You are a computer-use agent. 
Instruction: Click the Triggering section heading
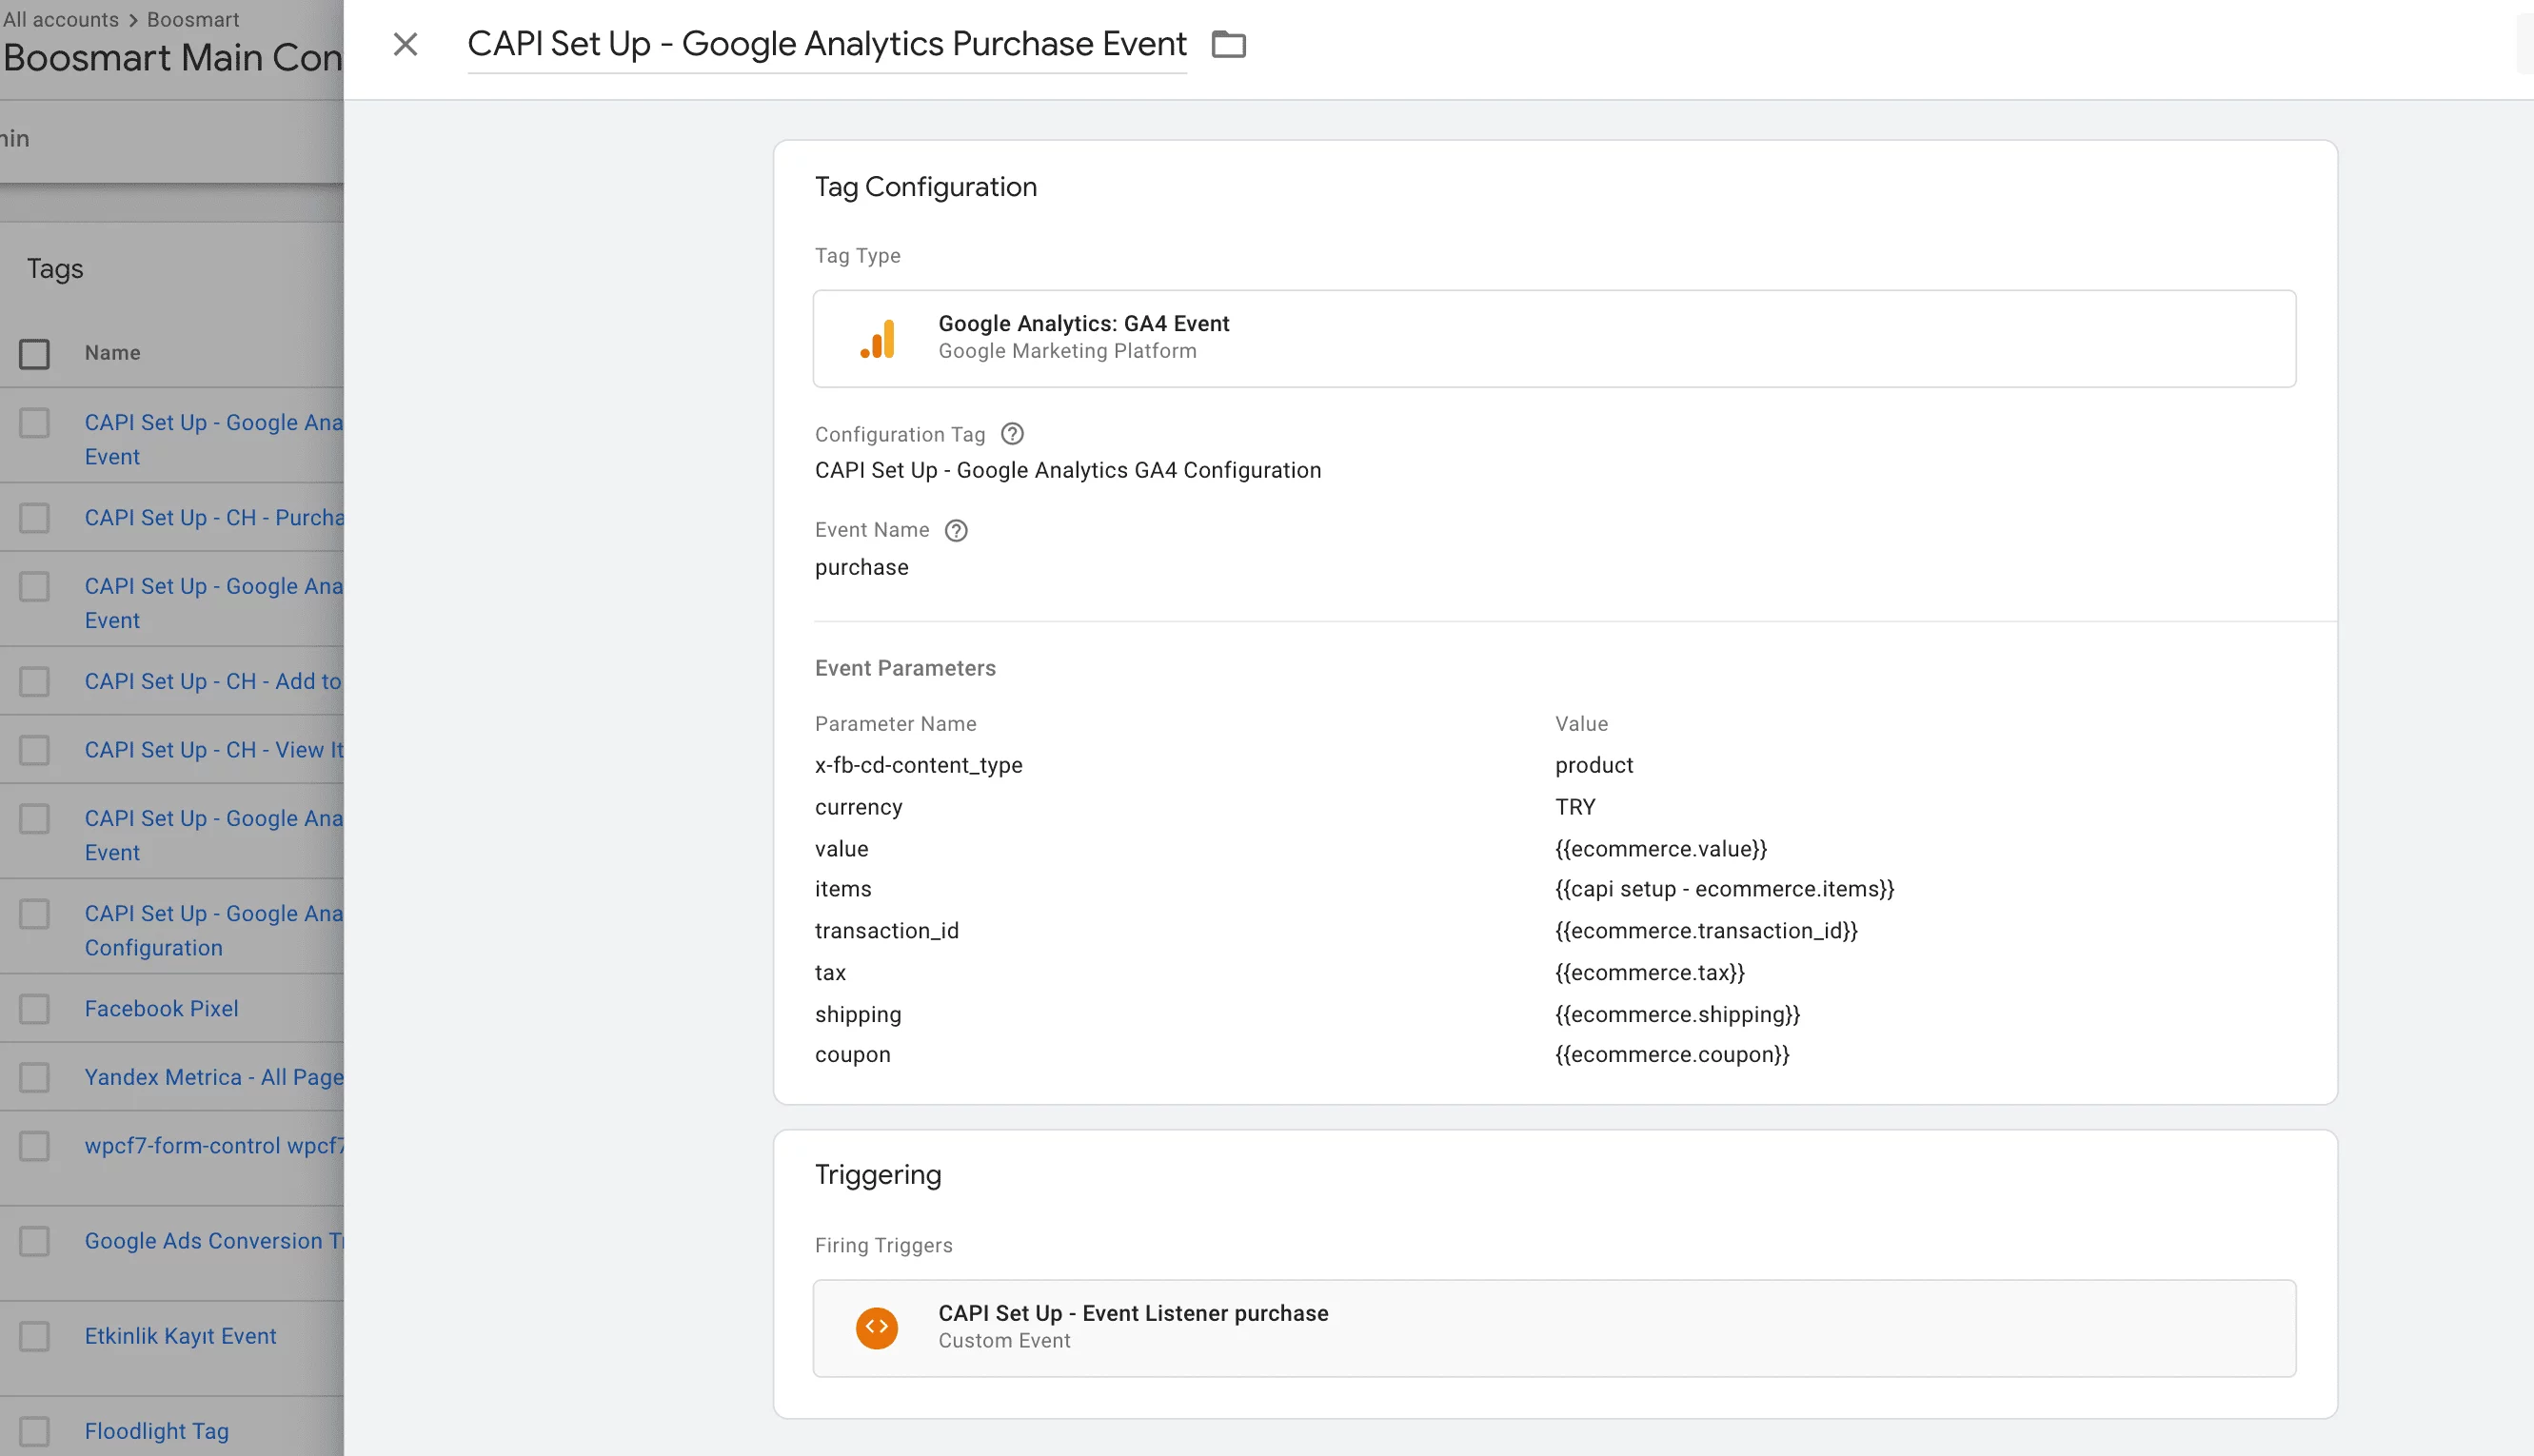pos(877,1175)
